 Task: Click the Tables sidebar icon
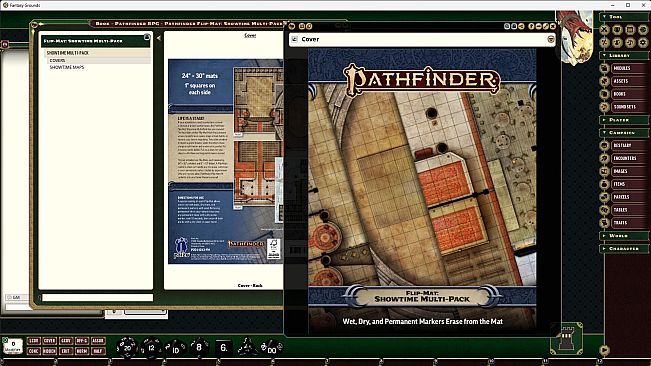point(604,210)
